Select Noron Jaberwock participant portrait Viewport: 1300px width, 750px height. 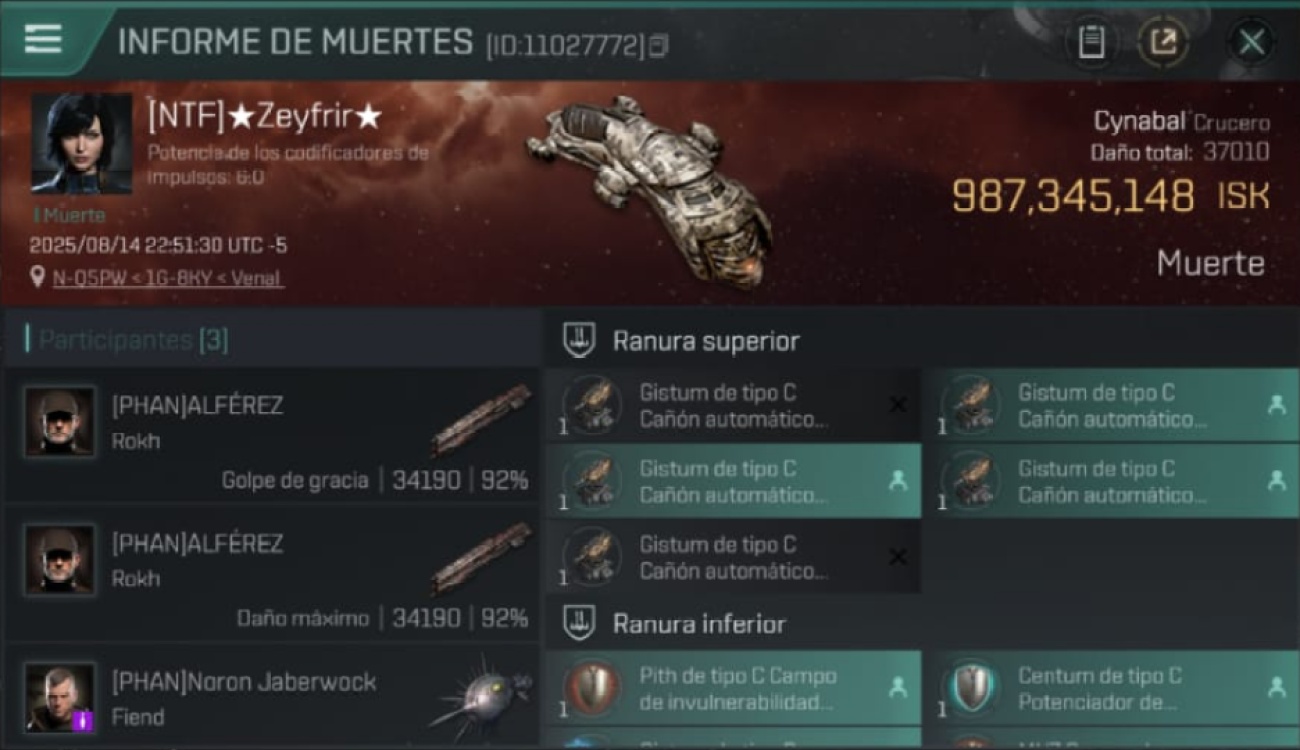coord(60,697)
